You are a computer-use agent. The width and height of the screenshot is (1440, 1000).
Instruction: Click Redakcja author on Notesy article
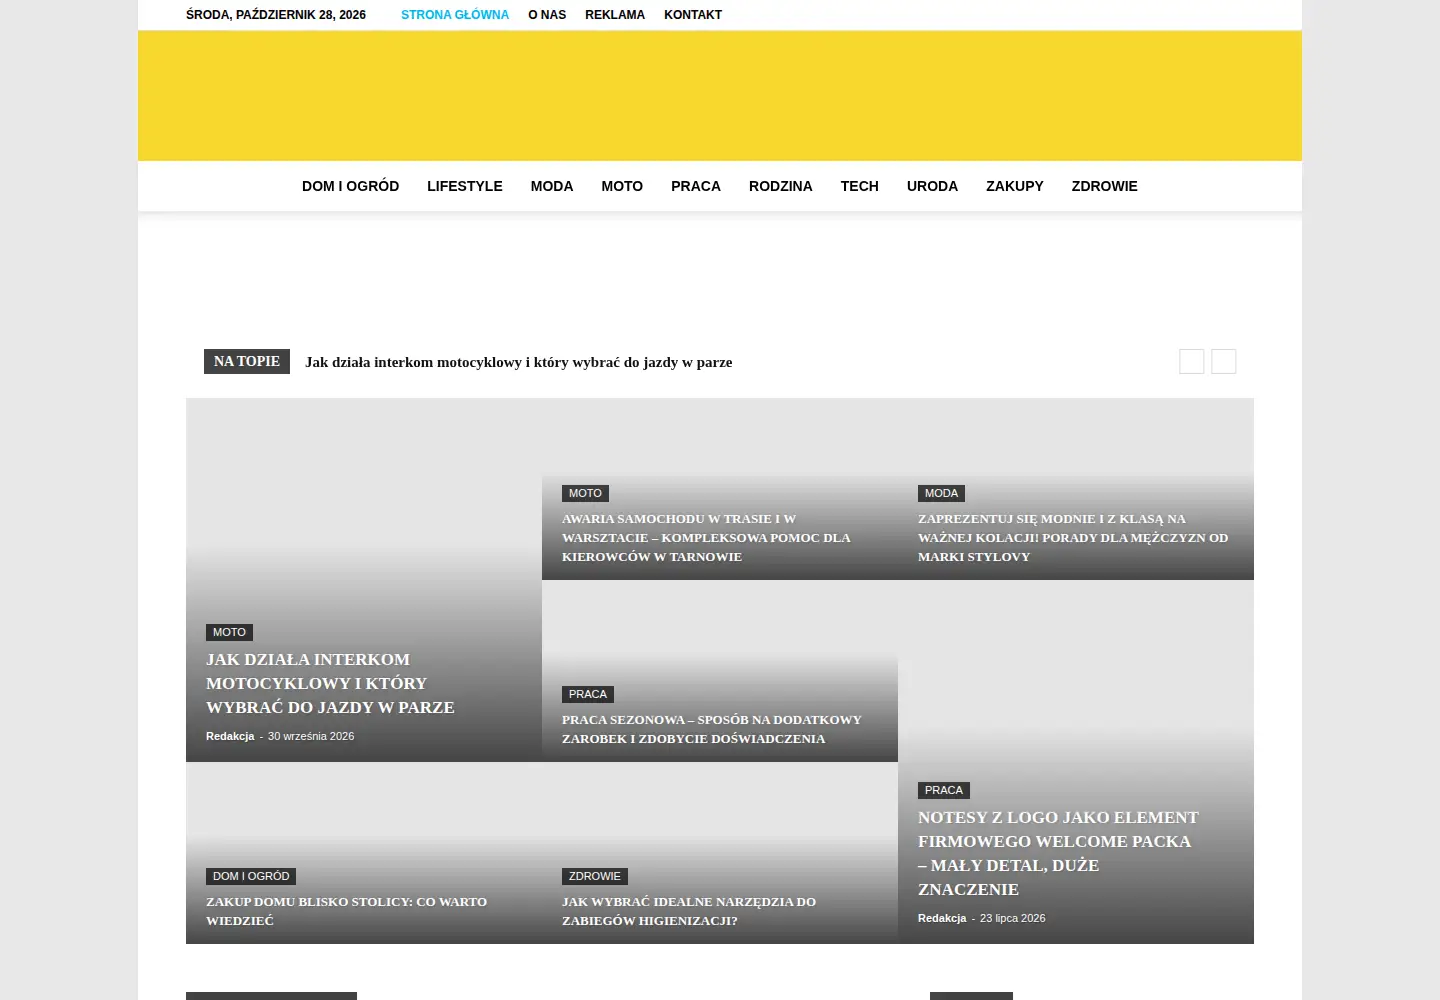coord(942,918)
